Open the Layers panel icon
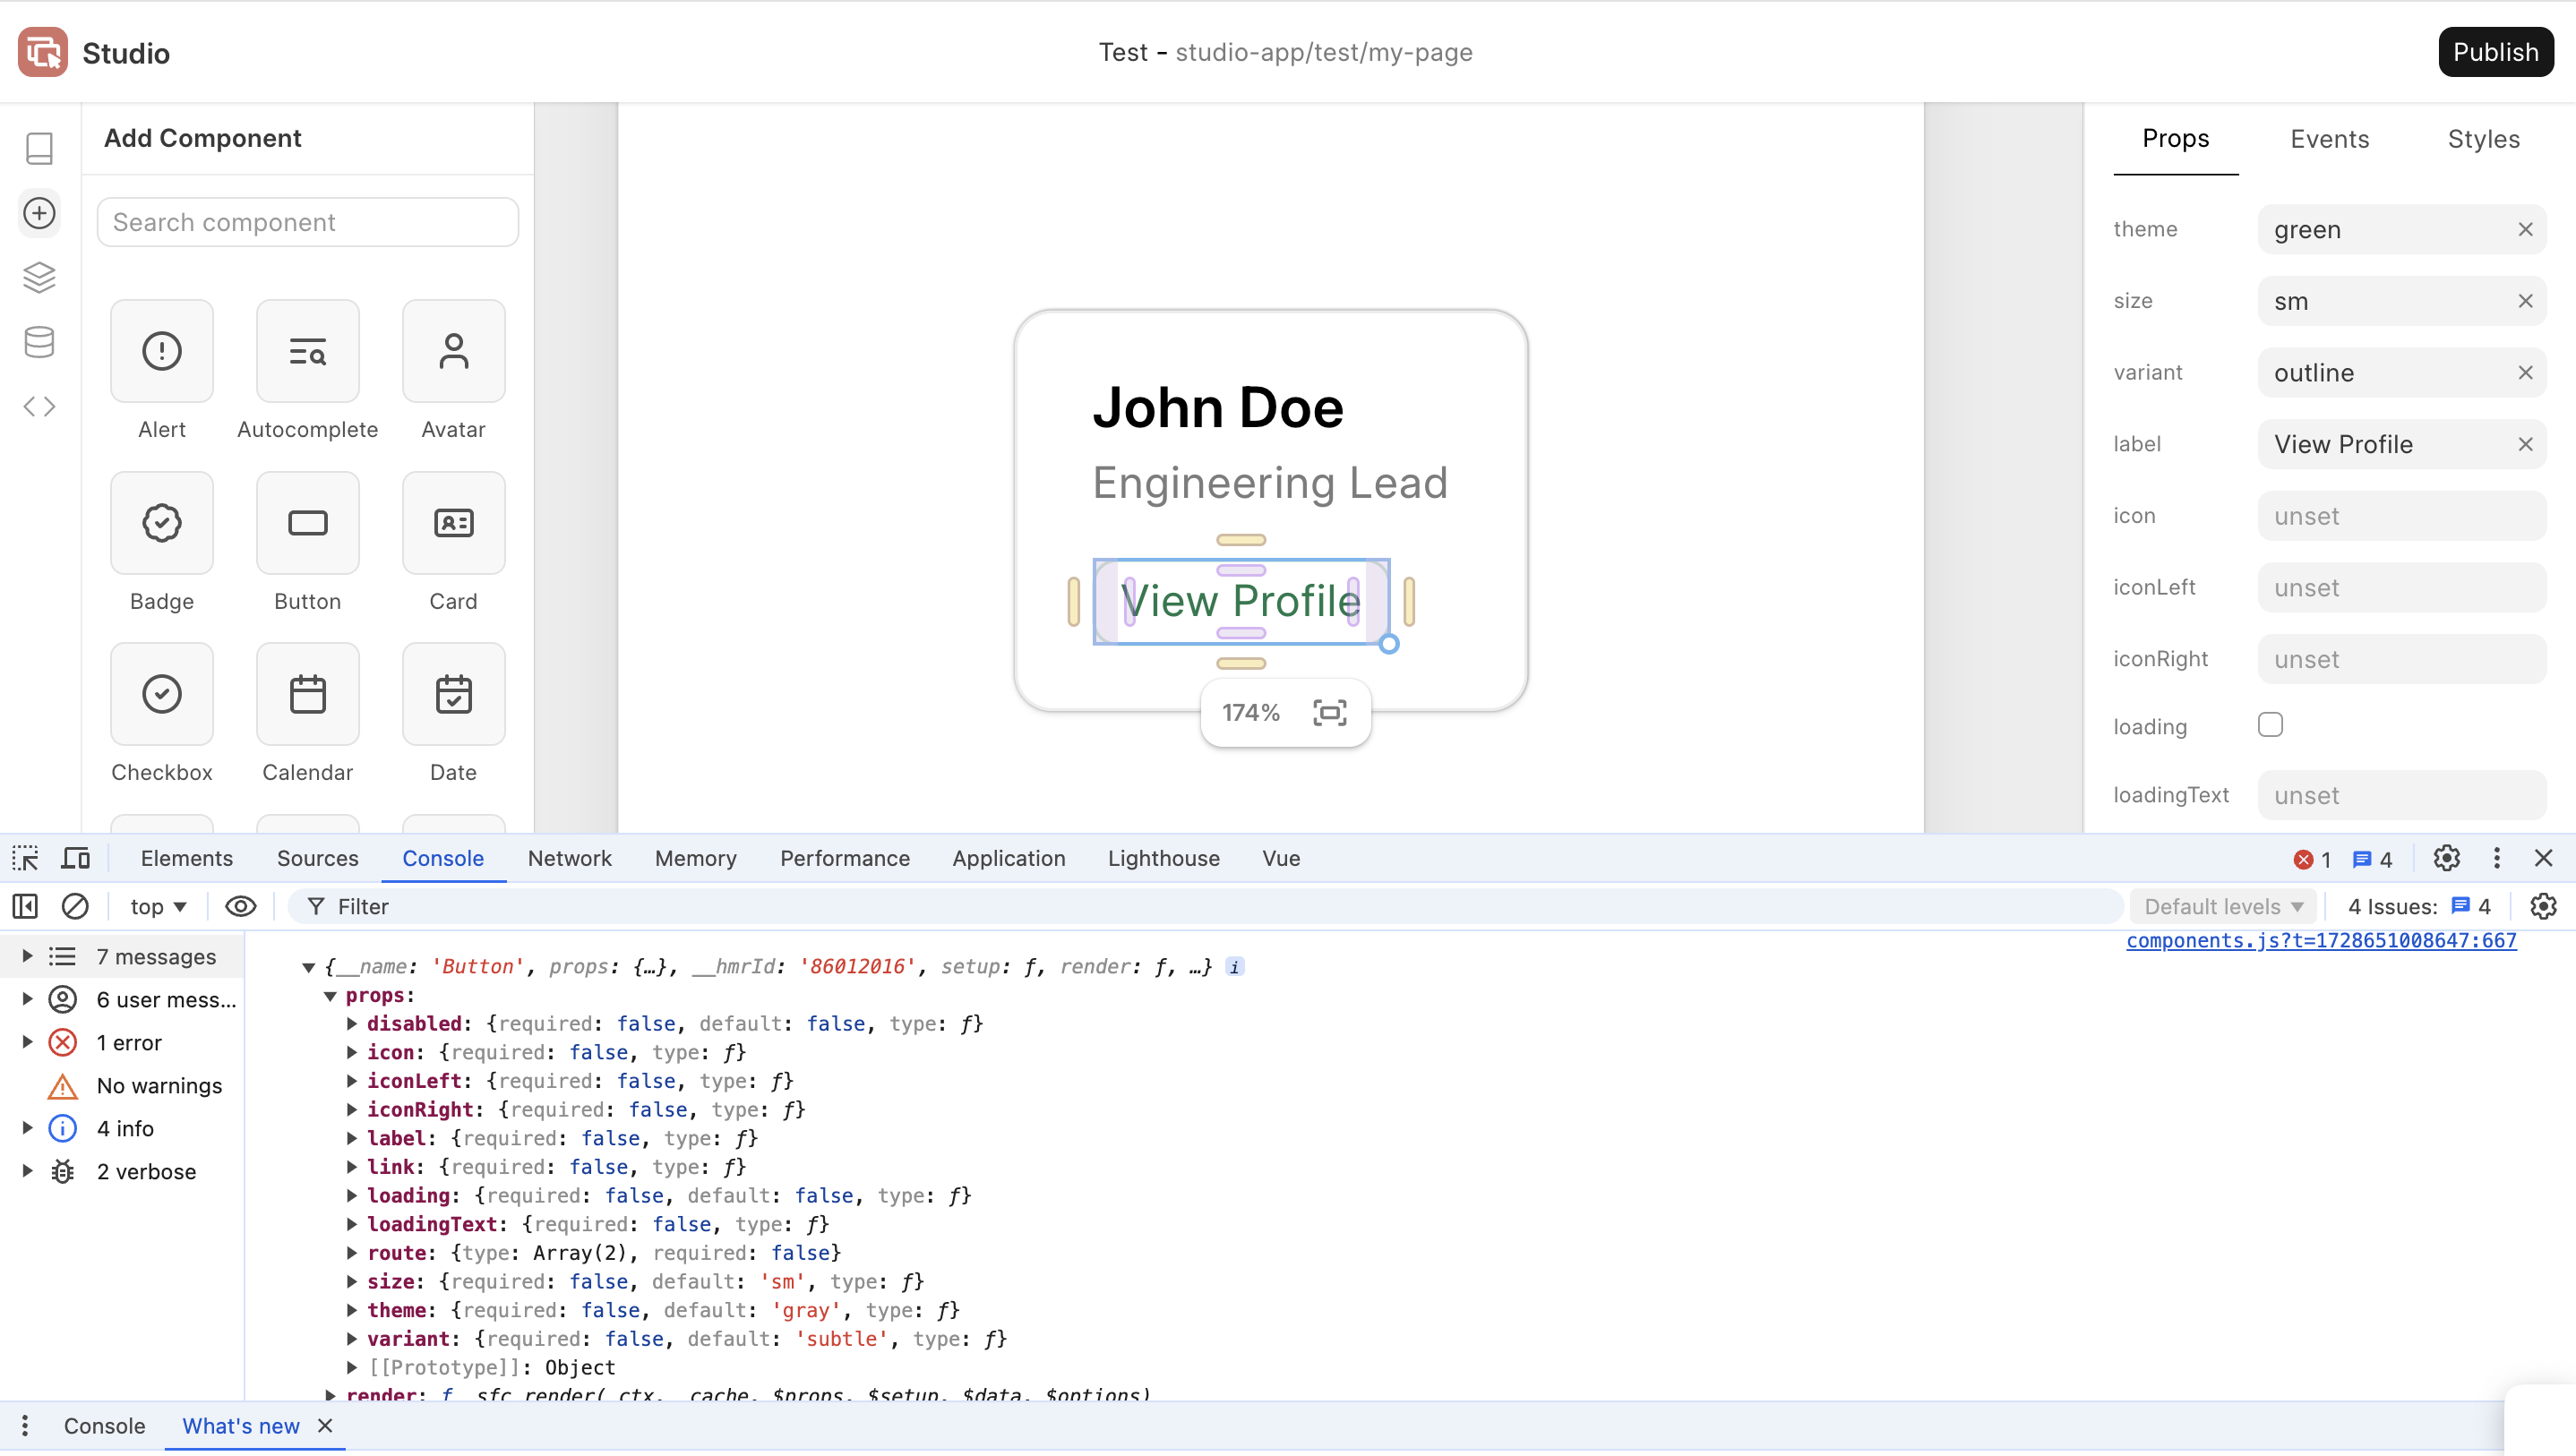The image size is (2576, 1456). [39, 277]
